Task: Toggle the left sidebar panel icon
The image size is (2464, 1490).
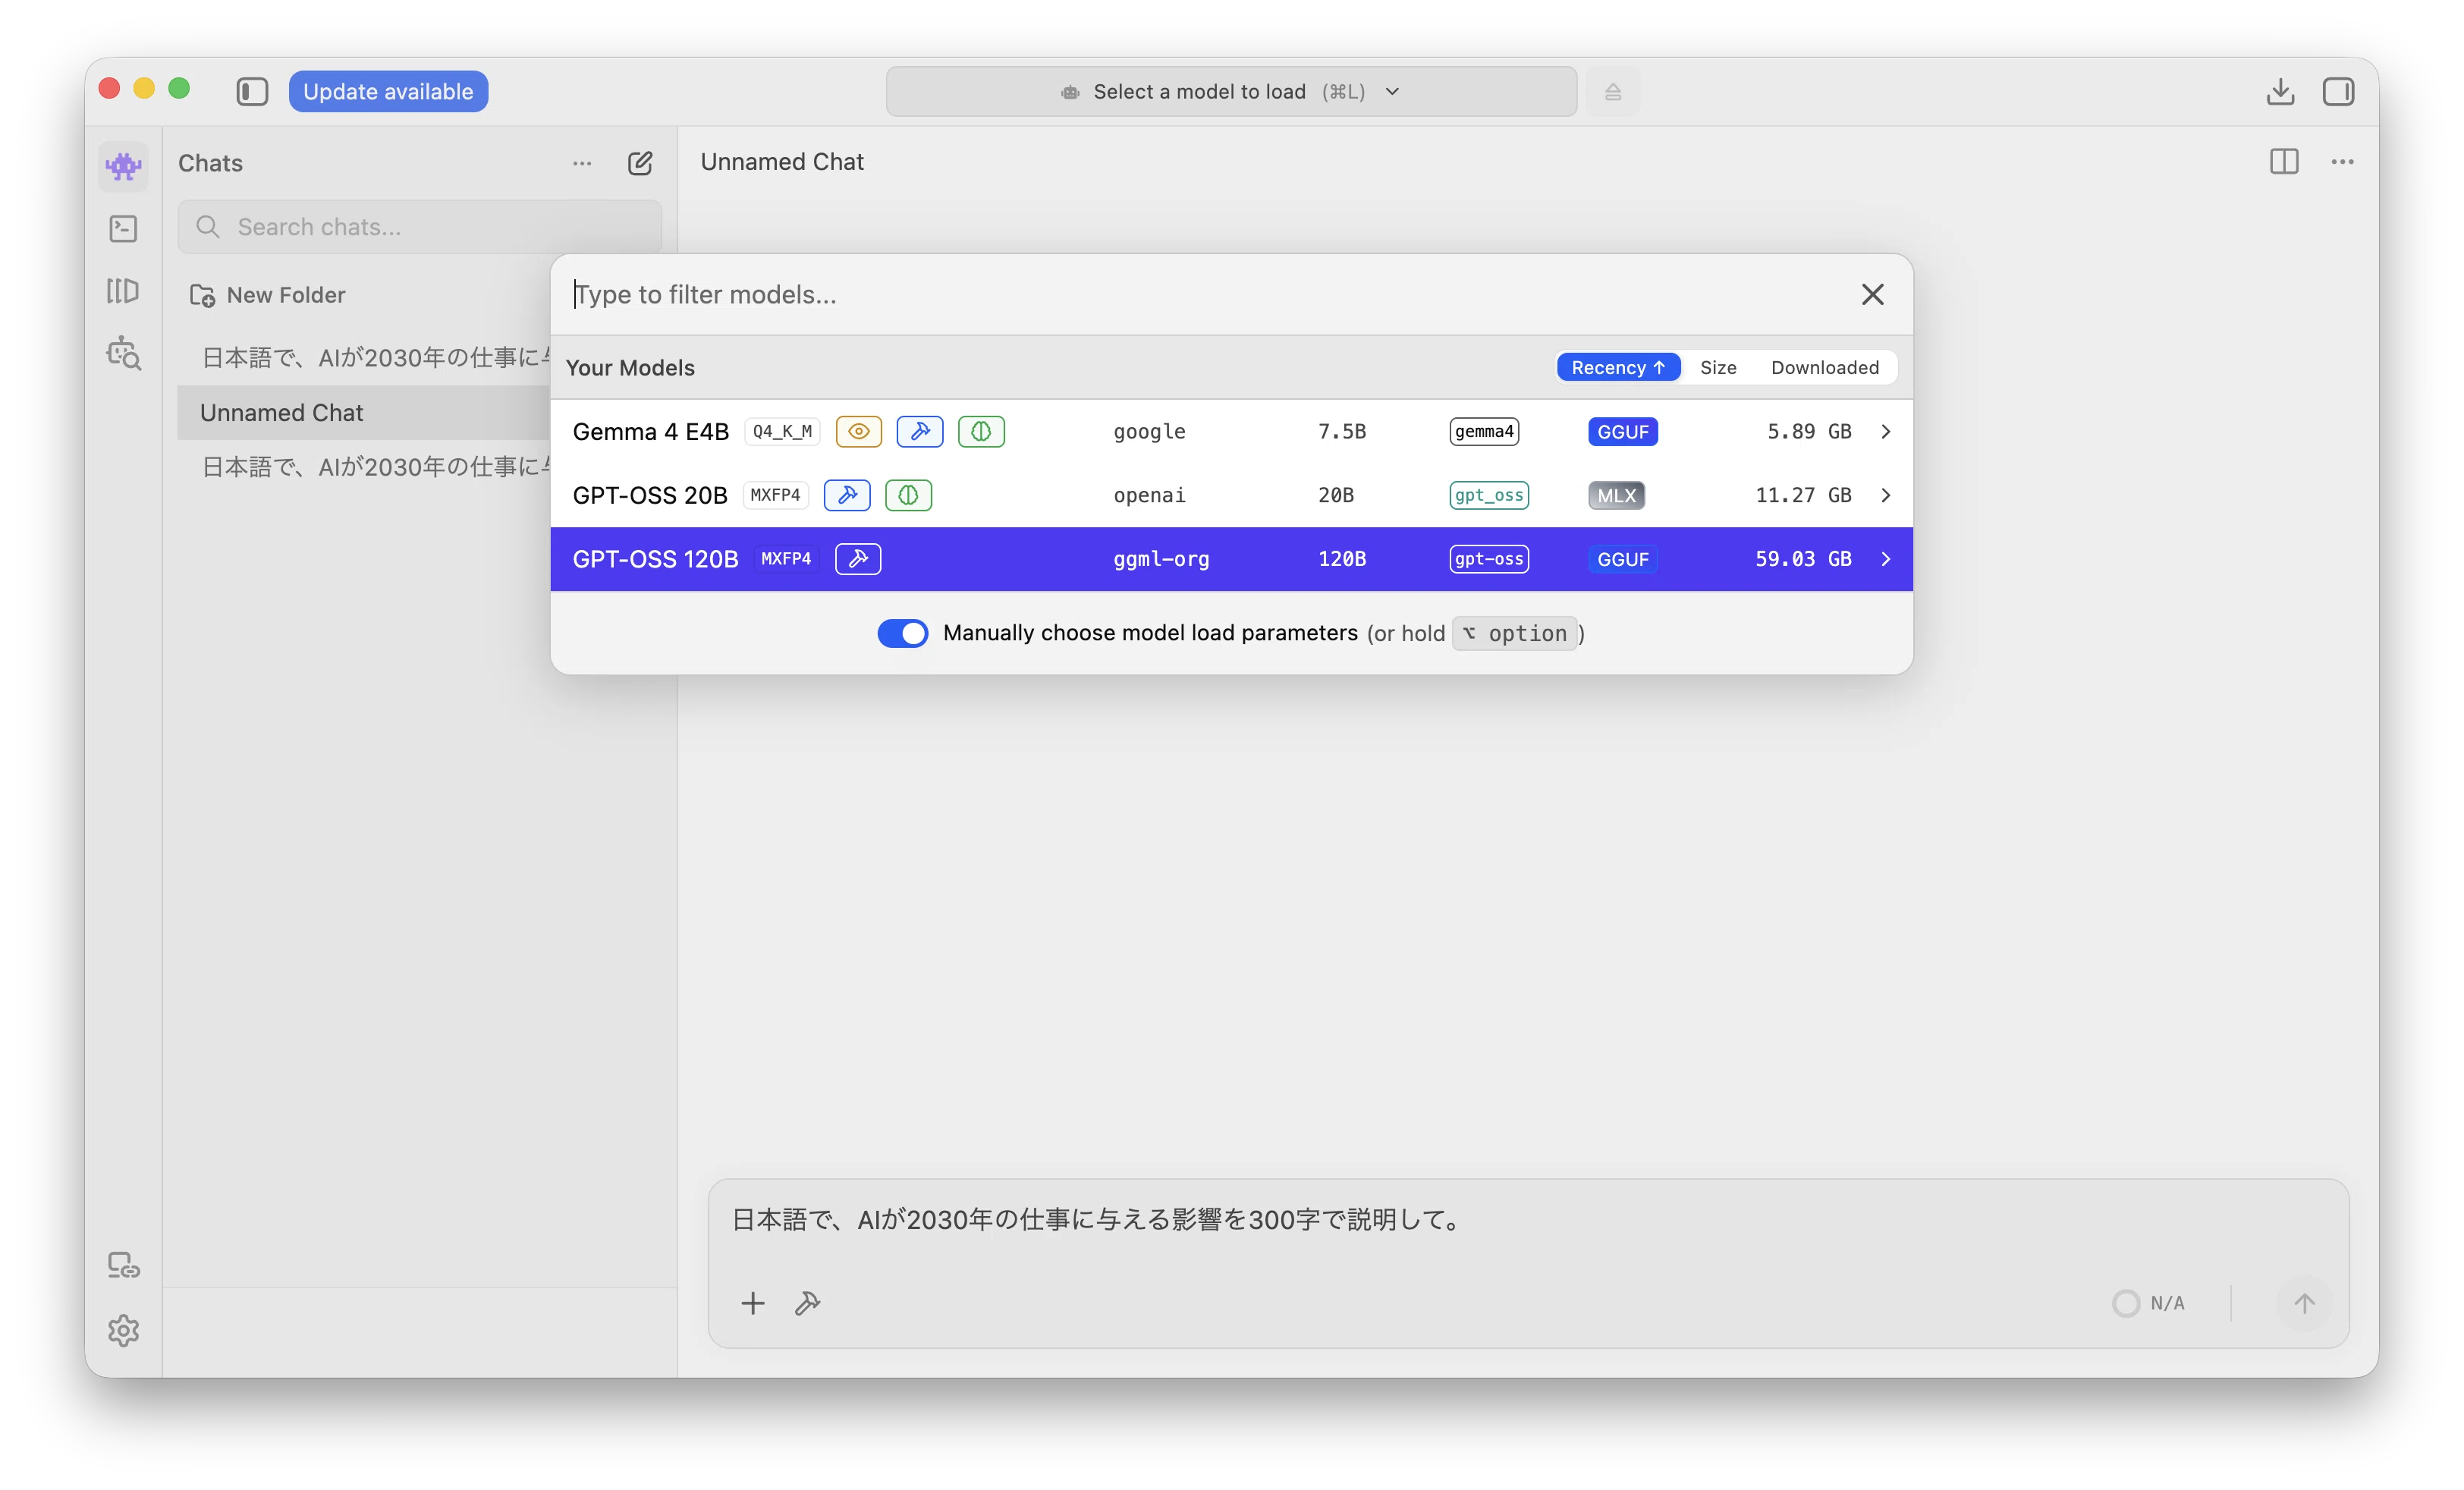Action: click(x=252, y=92)
